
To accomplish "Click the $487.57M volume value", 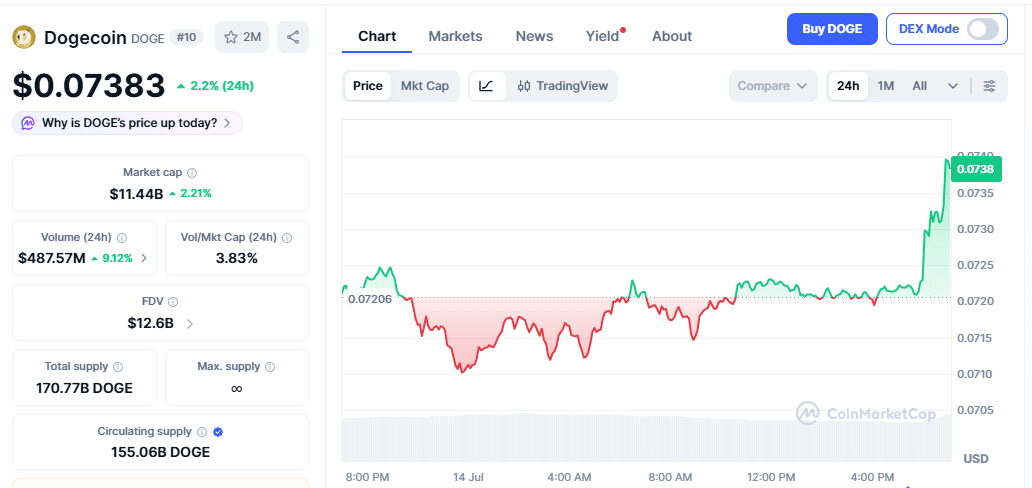I will coord(52,258).
